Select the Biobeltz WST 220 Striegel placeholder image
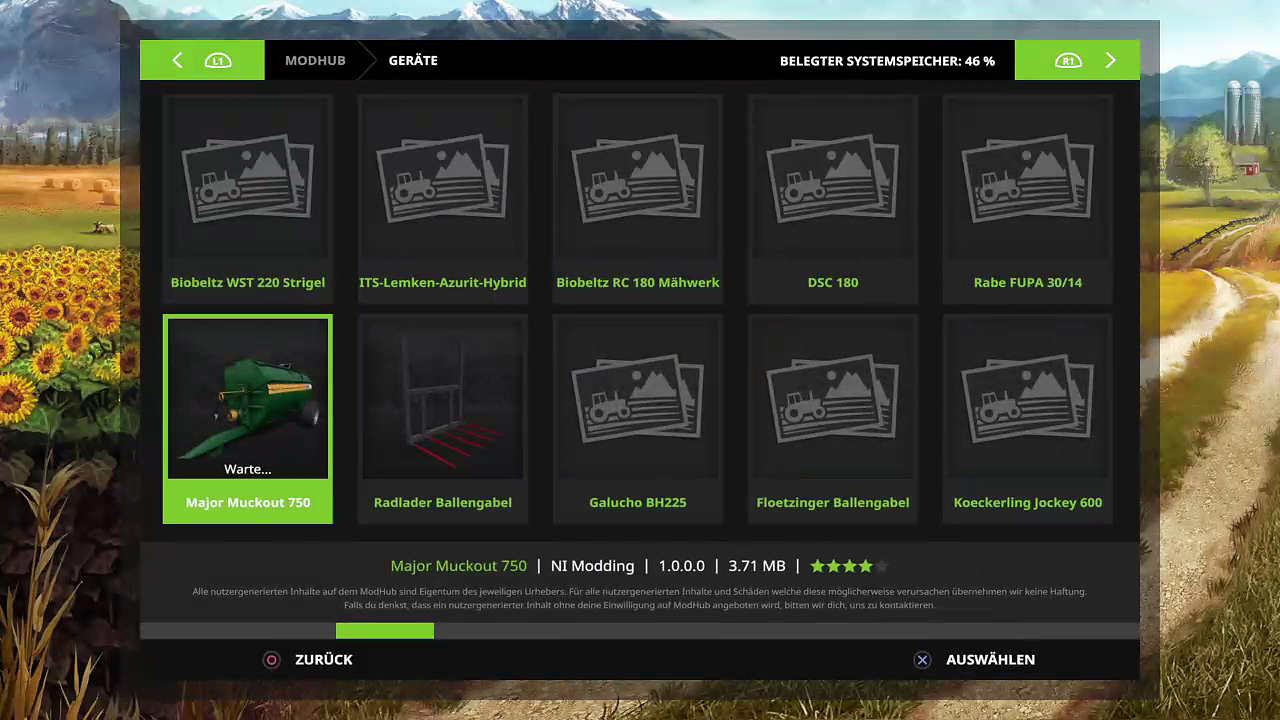1280x720 pixels. (248, 180)
